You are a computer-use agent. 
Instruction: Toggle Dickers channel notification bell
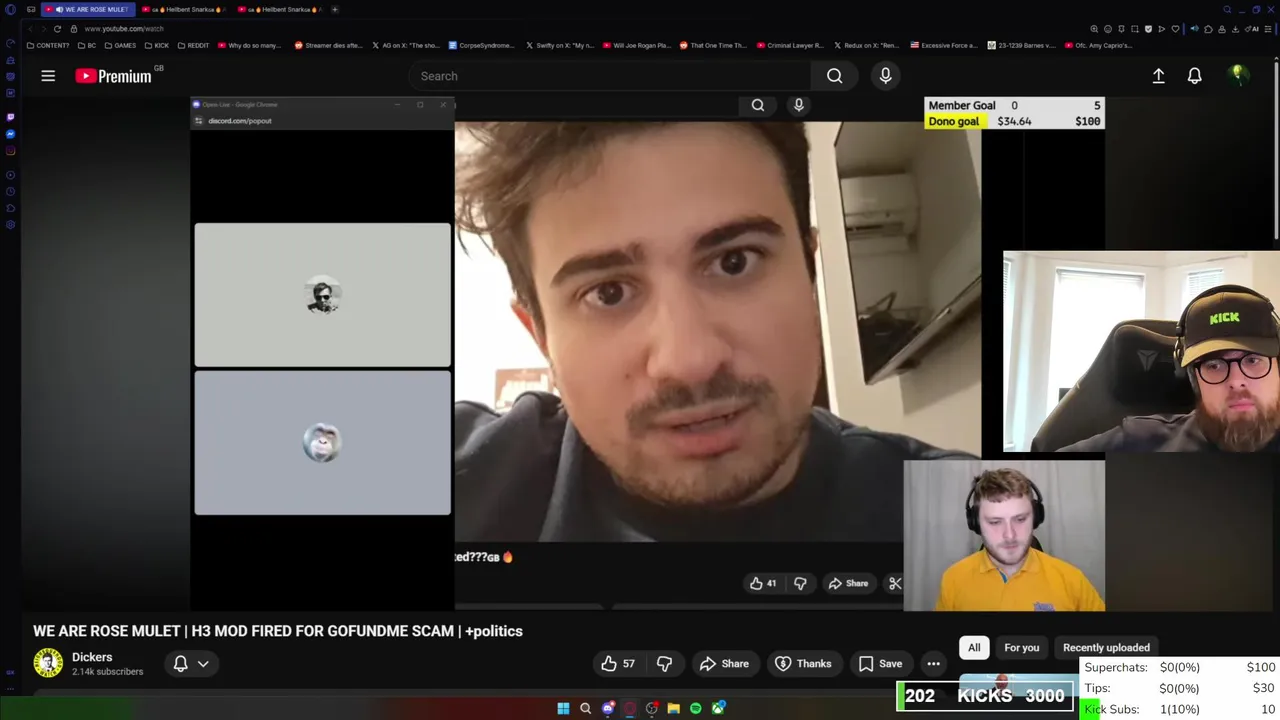(x=181, y=664)
